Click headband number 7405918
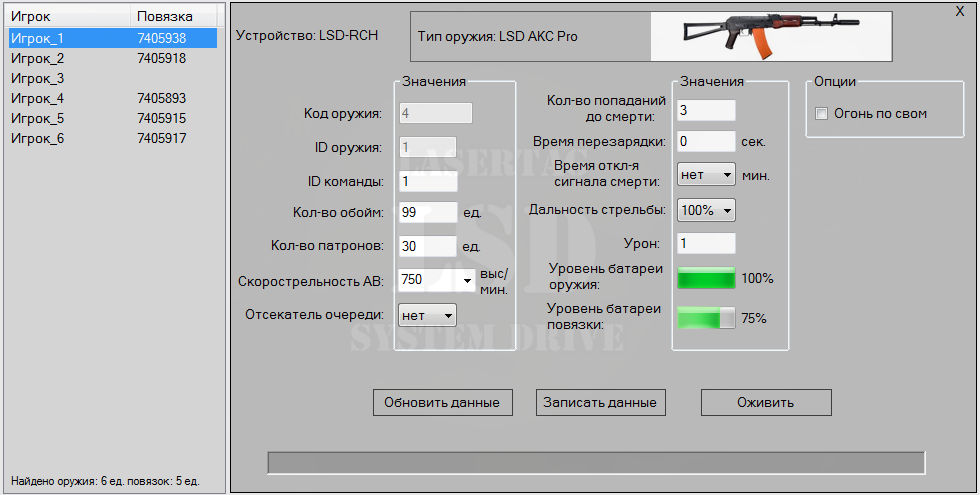 pos(162,58)
